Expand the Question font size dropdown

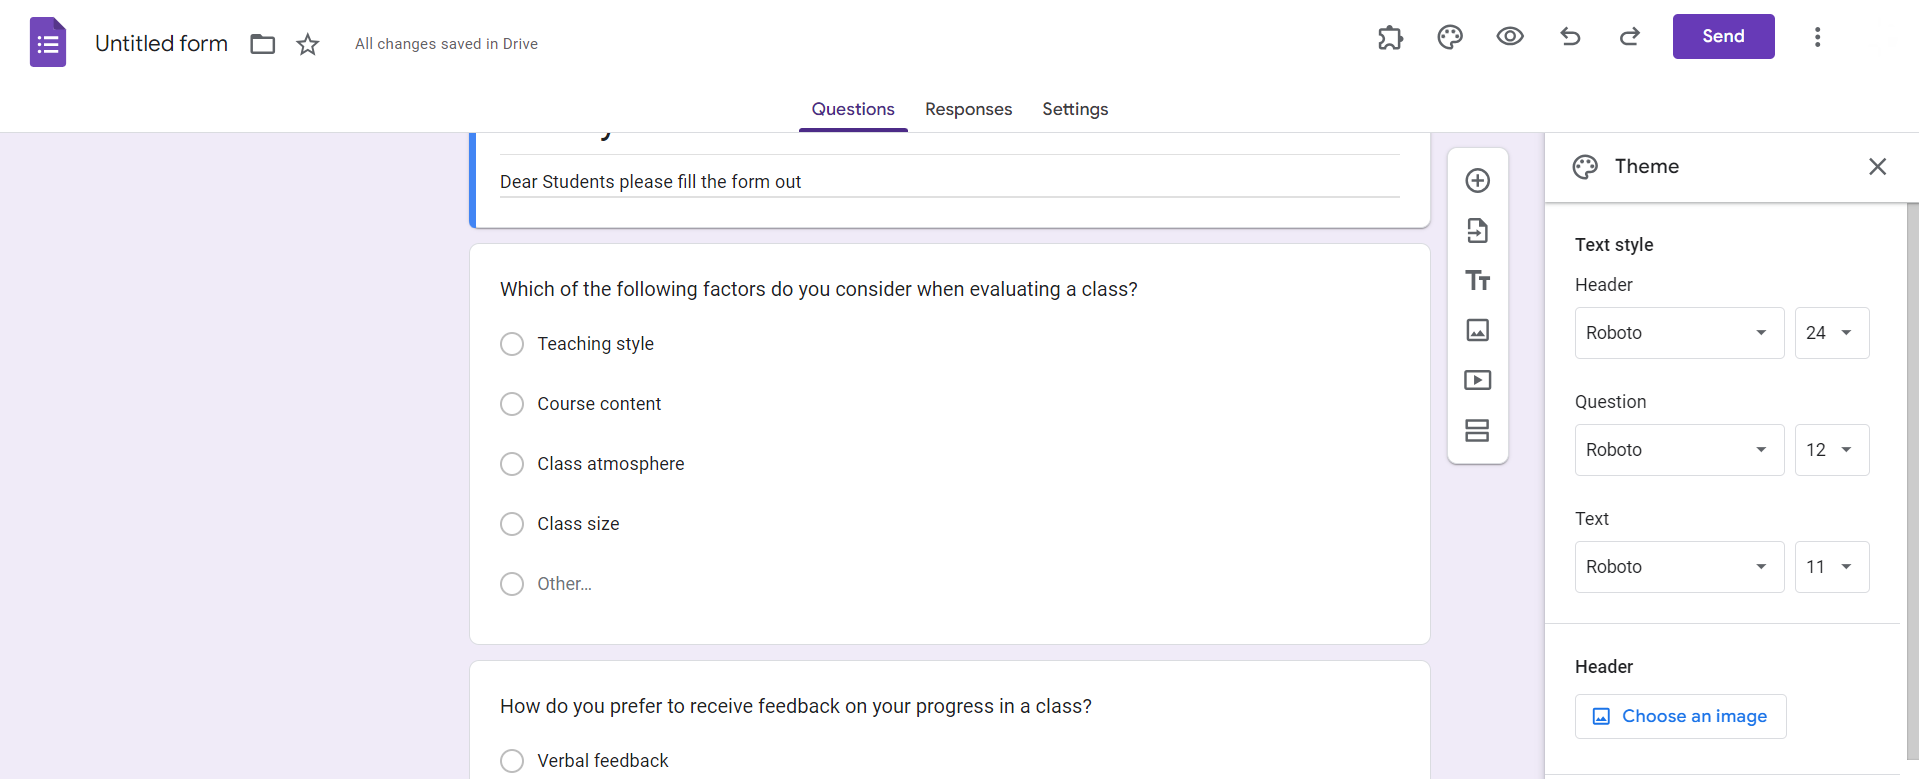pyautogui.click(x=1831, y=450)
